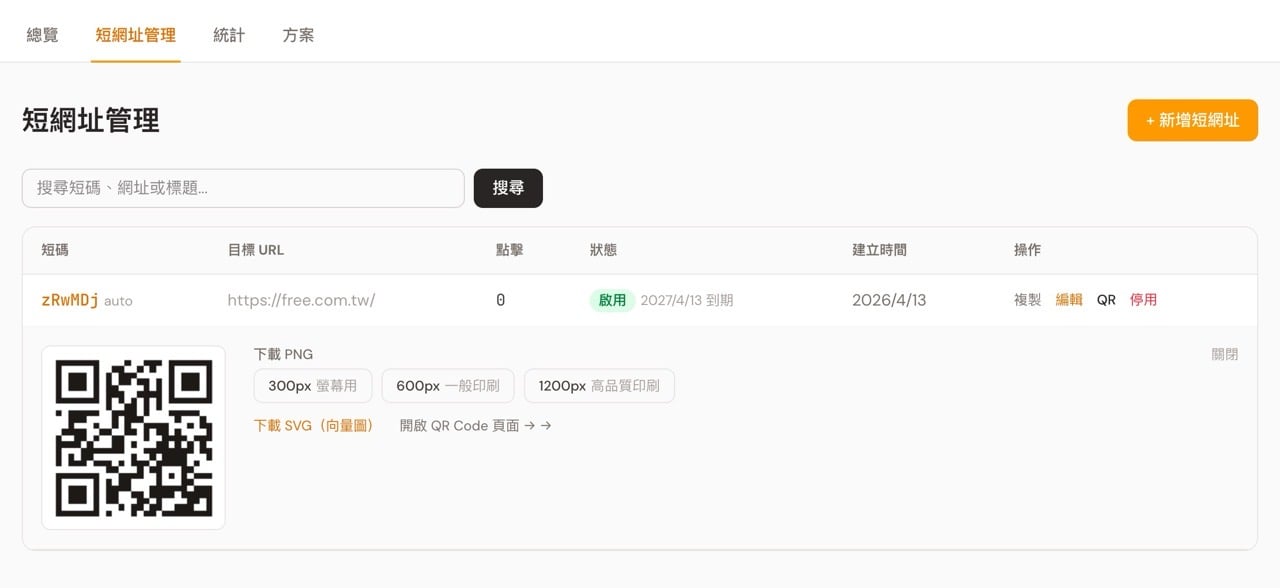Click the zRwMDj short code

pyautogui.click(x=70, y=300)
